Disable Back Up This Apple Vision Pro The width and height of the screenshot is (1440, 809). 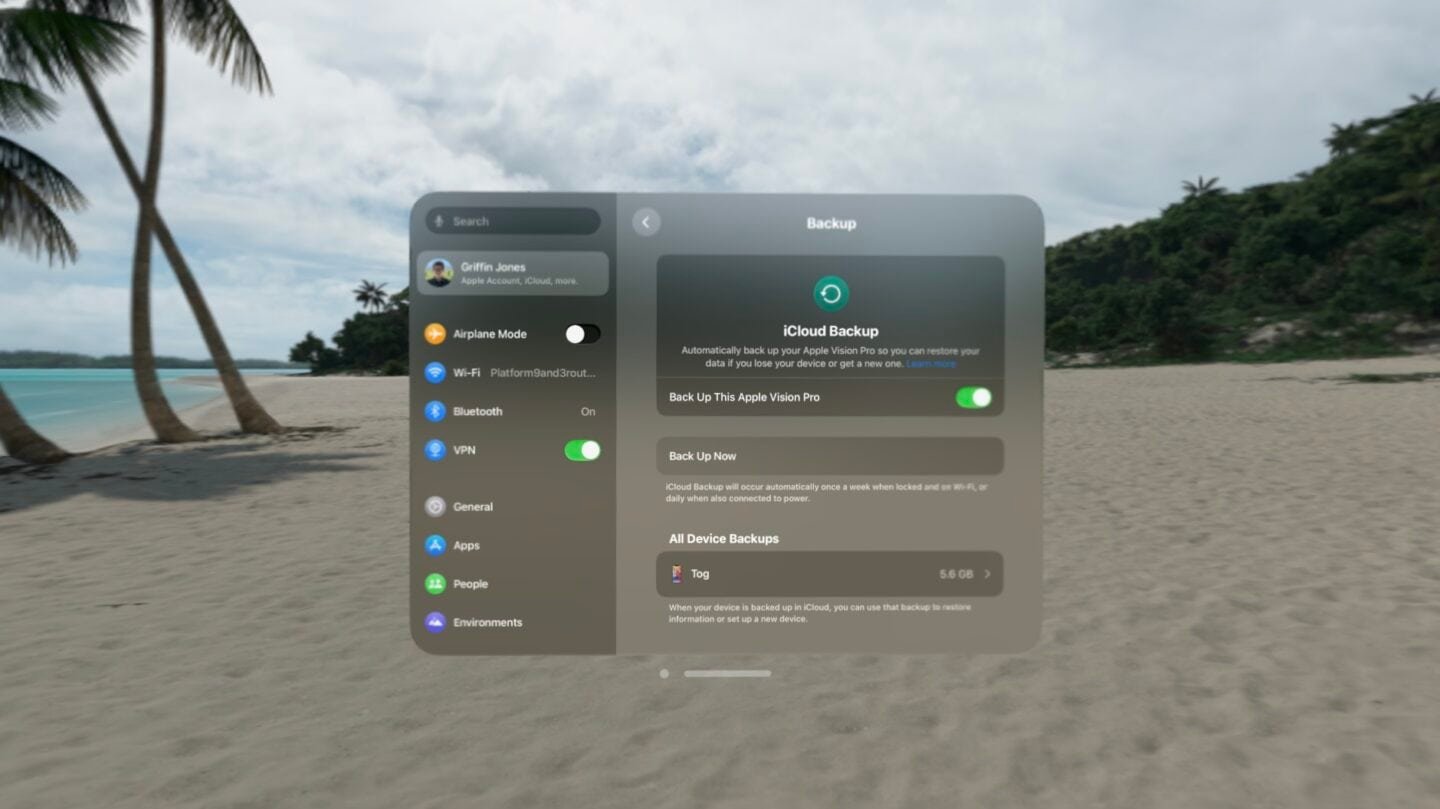(x=974, y=397)
